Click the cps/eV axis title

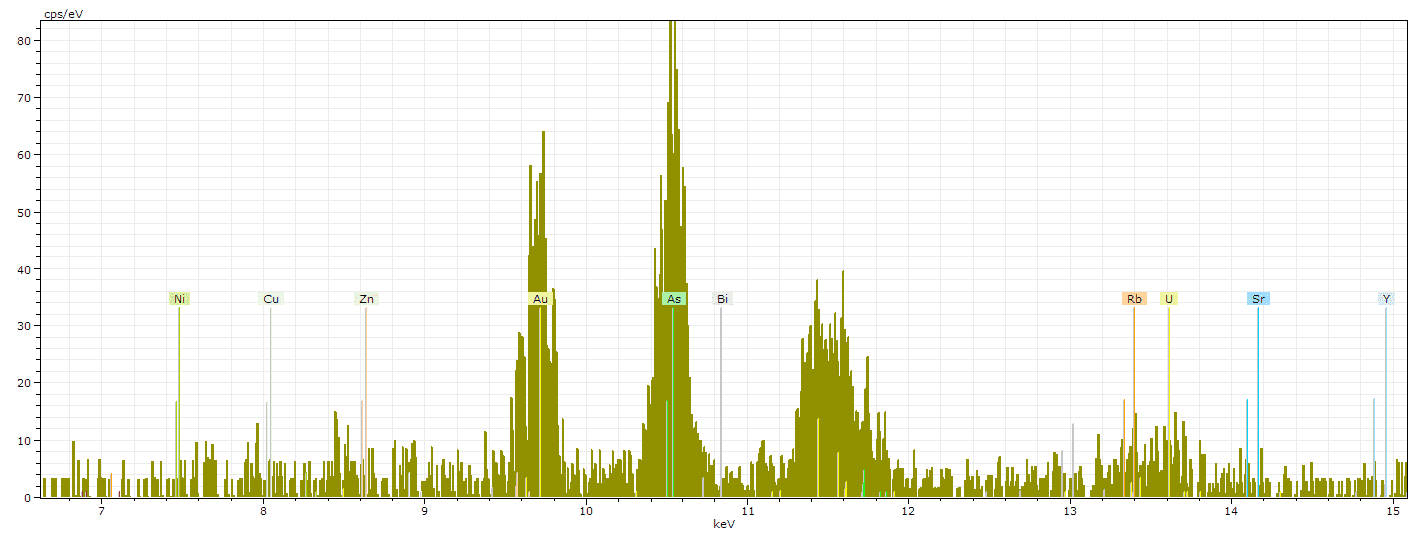click(x=63, y=14)
